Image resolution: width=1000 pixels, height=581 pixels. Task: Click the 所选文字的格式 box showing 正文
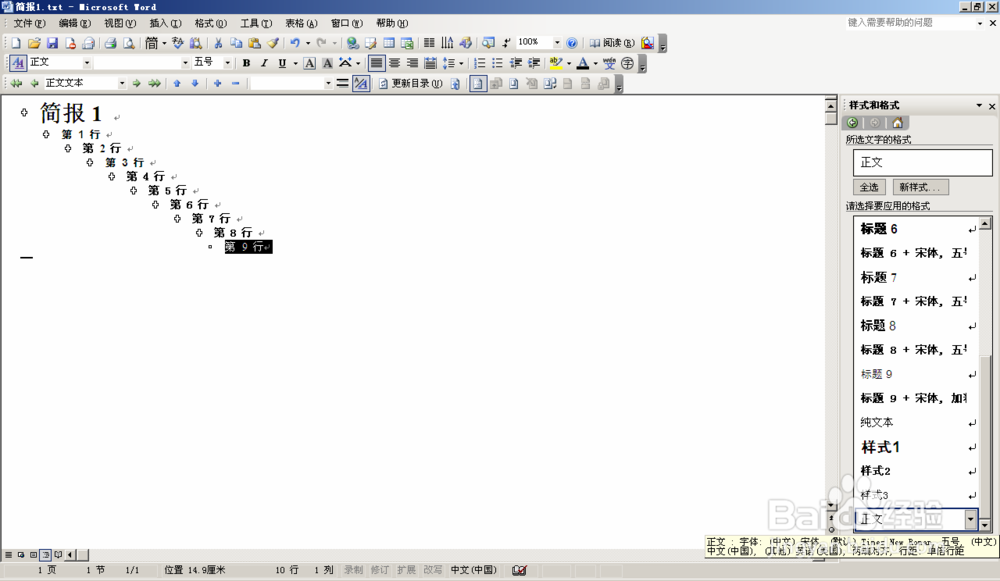tap(923, 163)
